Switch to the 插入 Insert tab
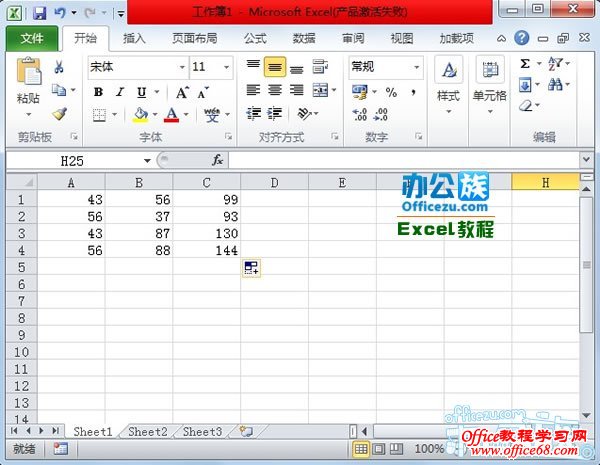Screen dimensions: 600x465 134,38
